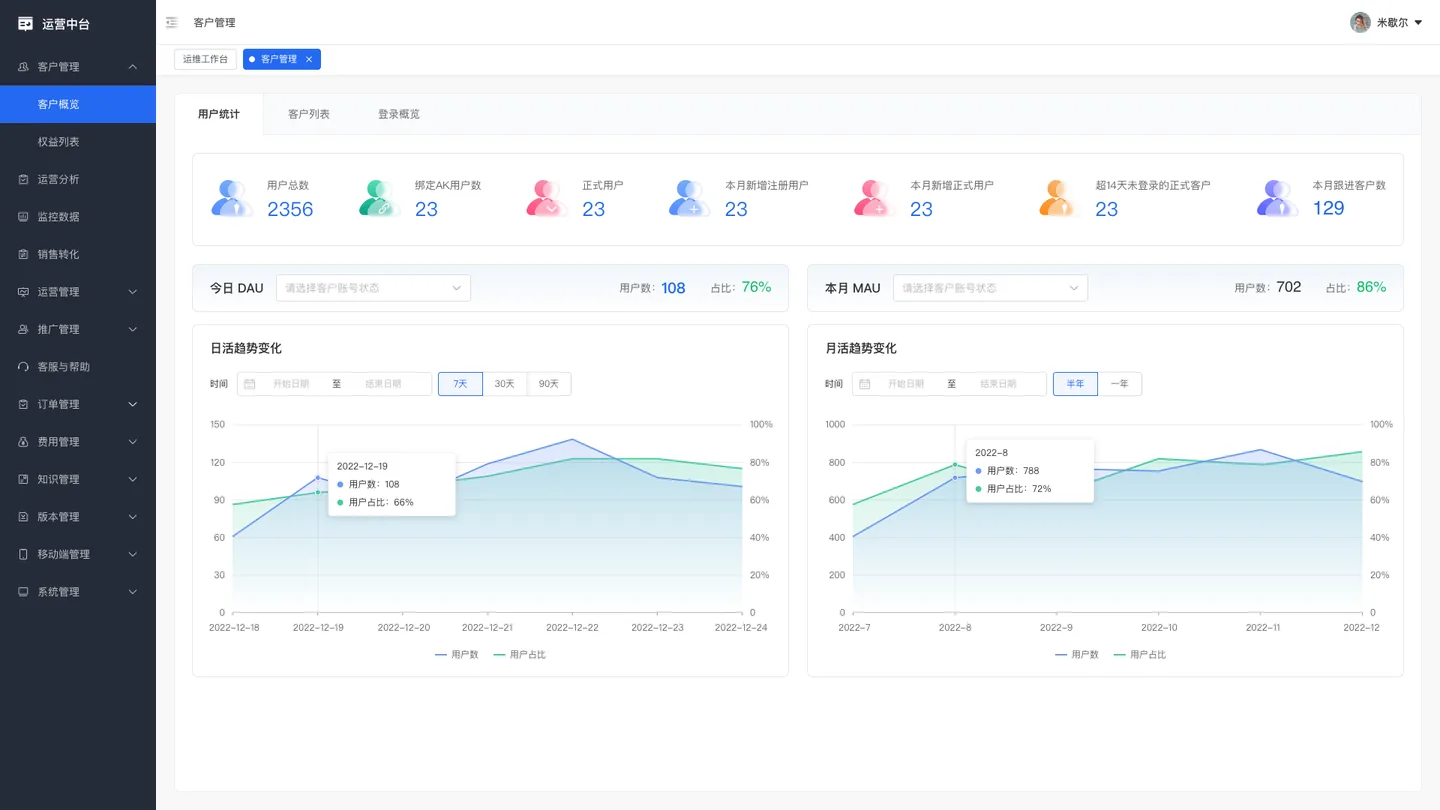This screenshot has height=810, width=1440.
Task: Toggle the 用户占比 legend in the daily chart
Action: point(520,655)
